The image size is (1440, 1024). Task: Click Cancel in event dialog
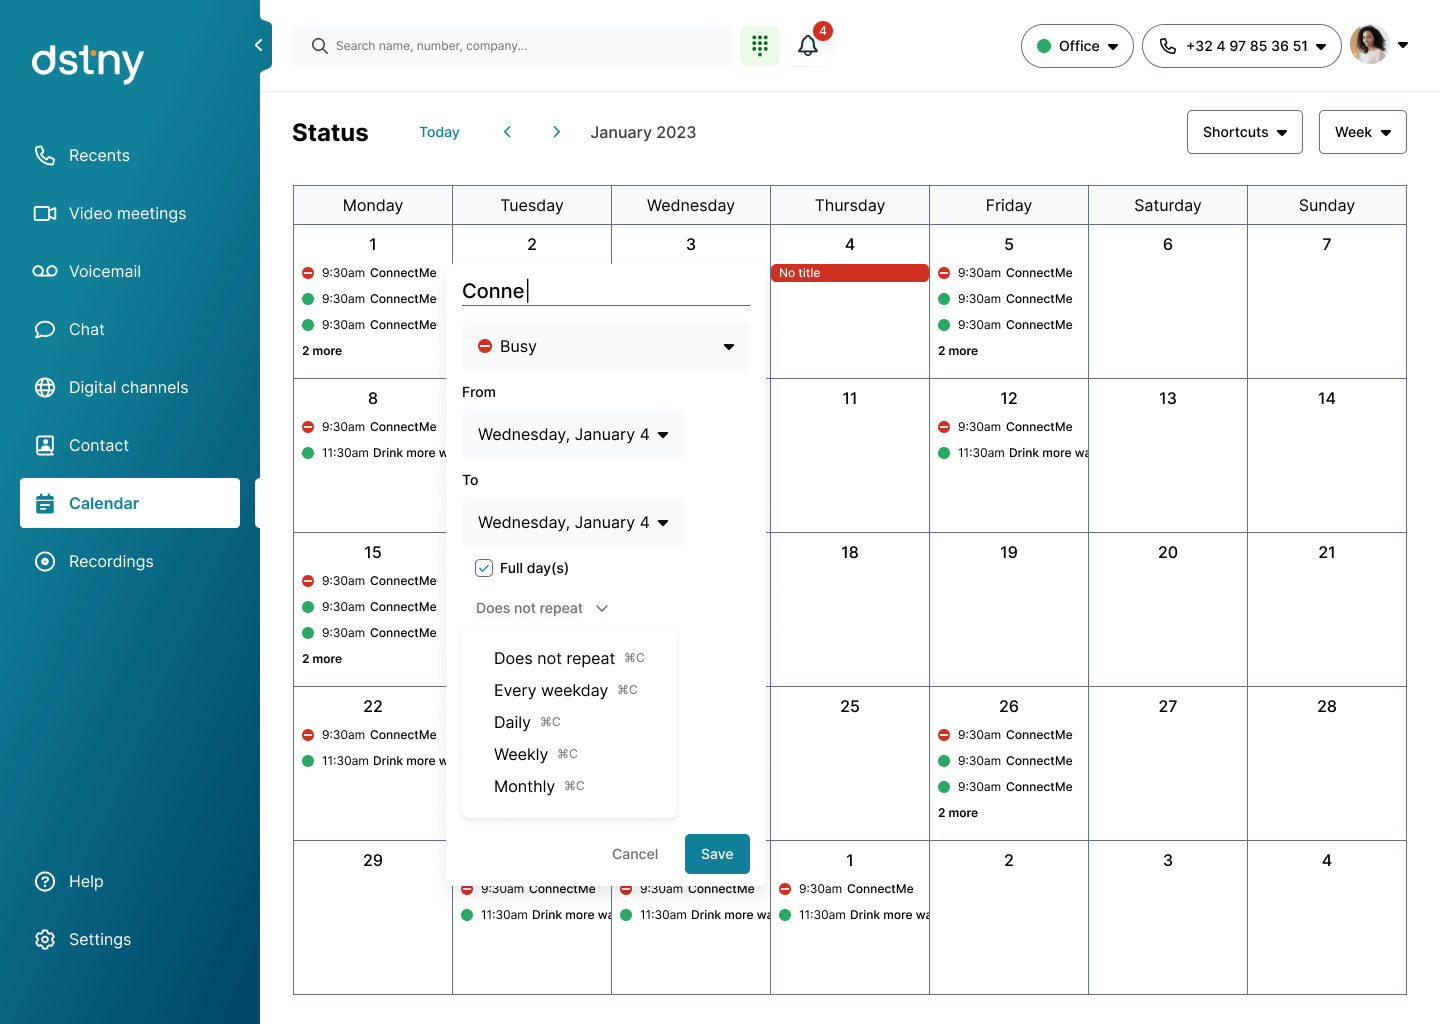click(635, 854)
